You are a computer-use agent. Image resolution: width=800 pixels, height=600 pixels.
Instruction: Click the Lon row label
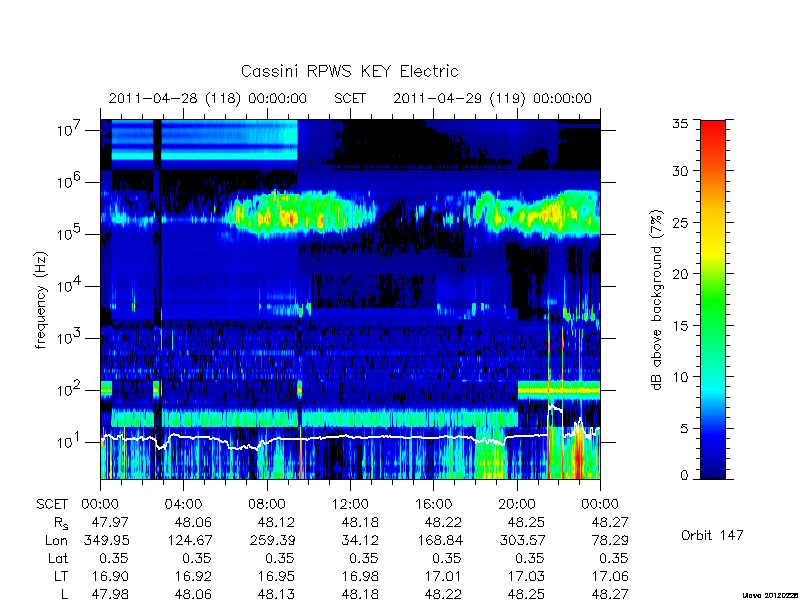click(x=56, y=540)
